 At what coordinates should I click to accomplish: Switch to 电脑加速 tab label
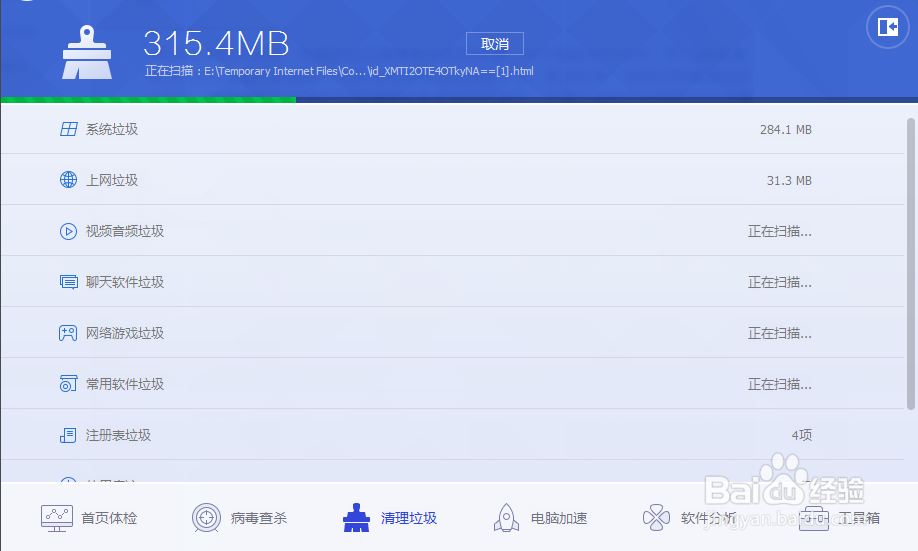559,518
